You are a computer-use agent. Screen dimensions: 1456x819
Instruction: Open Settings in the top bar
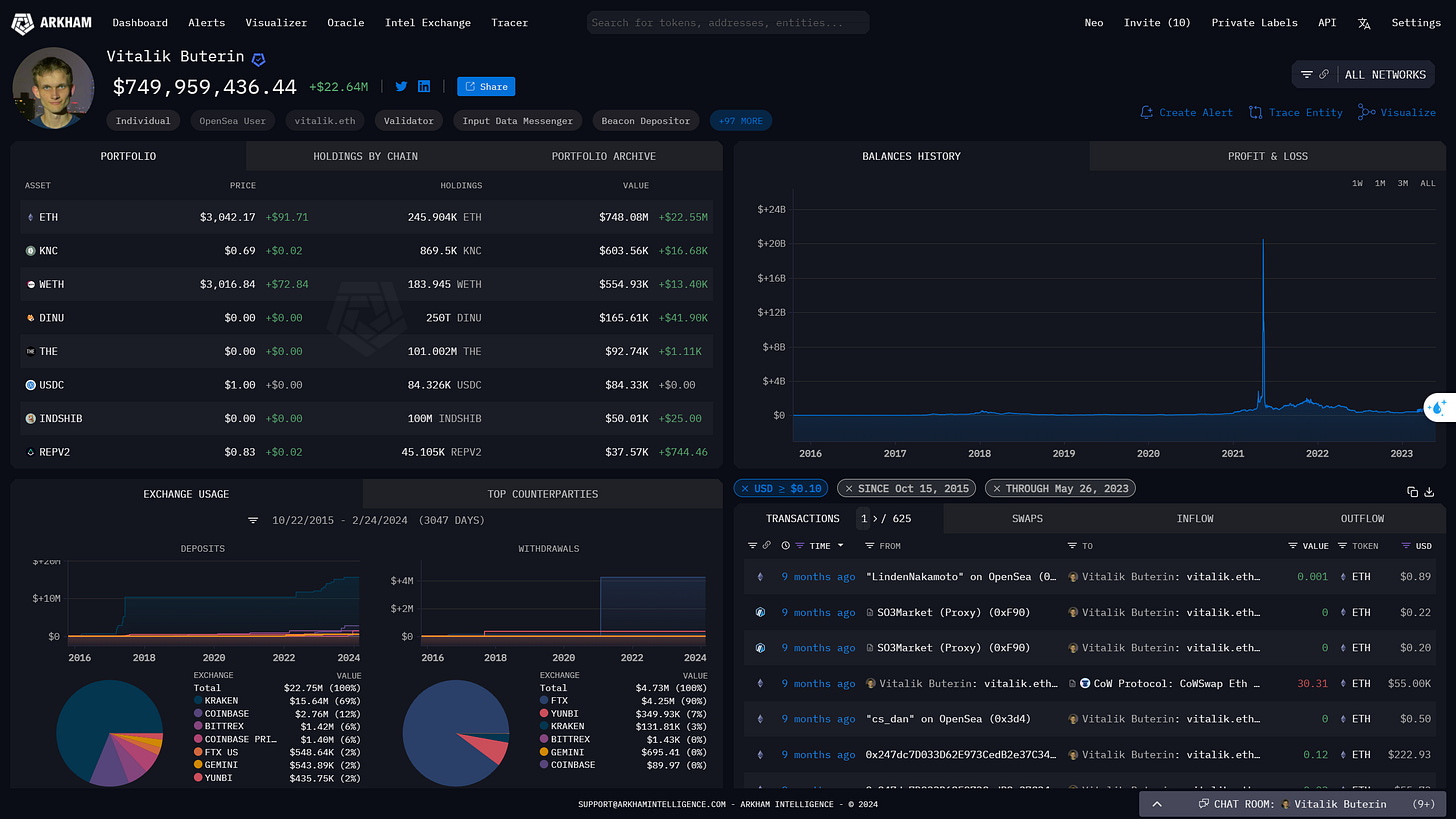[x=1416, y=22]
